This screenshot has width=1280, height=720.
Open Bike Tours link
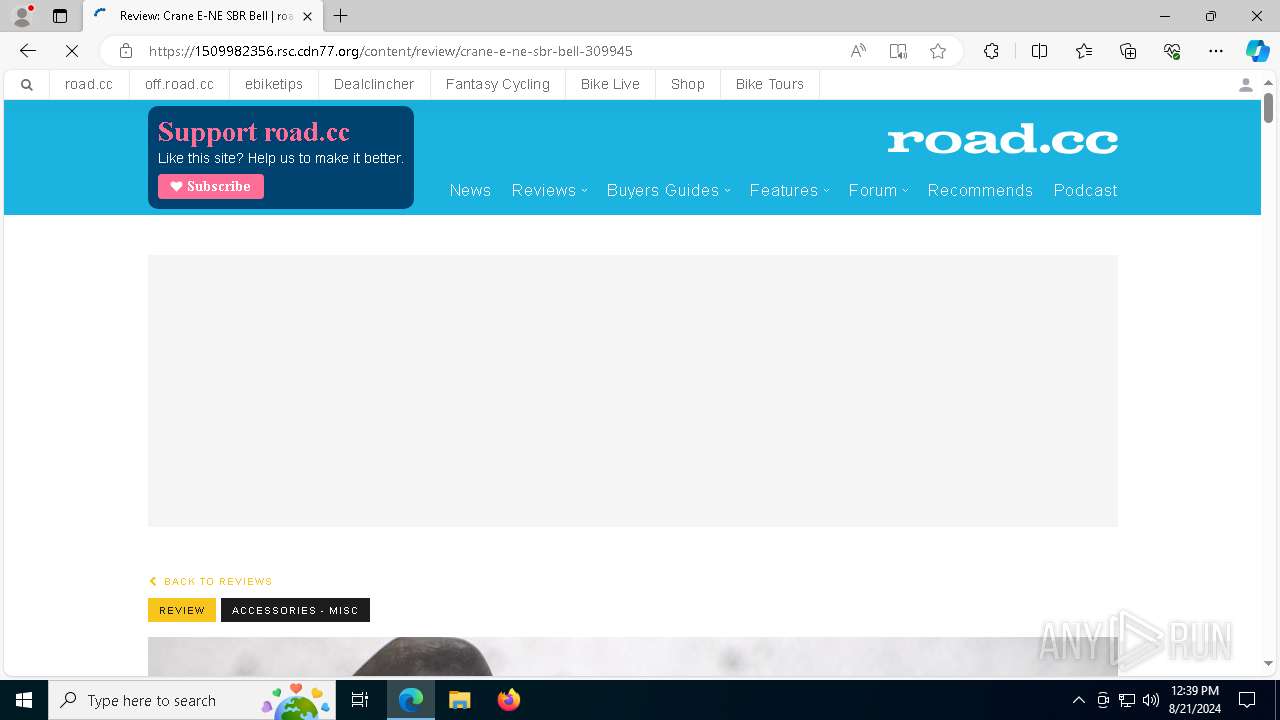(x=770, y=84)
